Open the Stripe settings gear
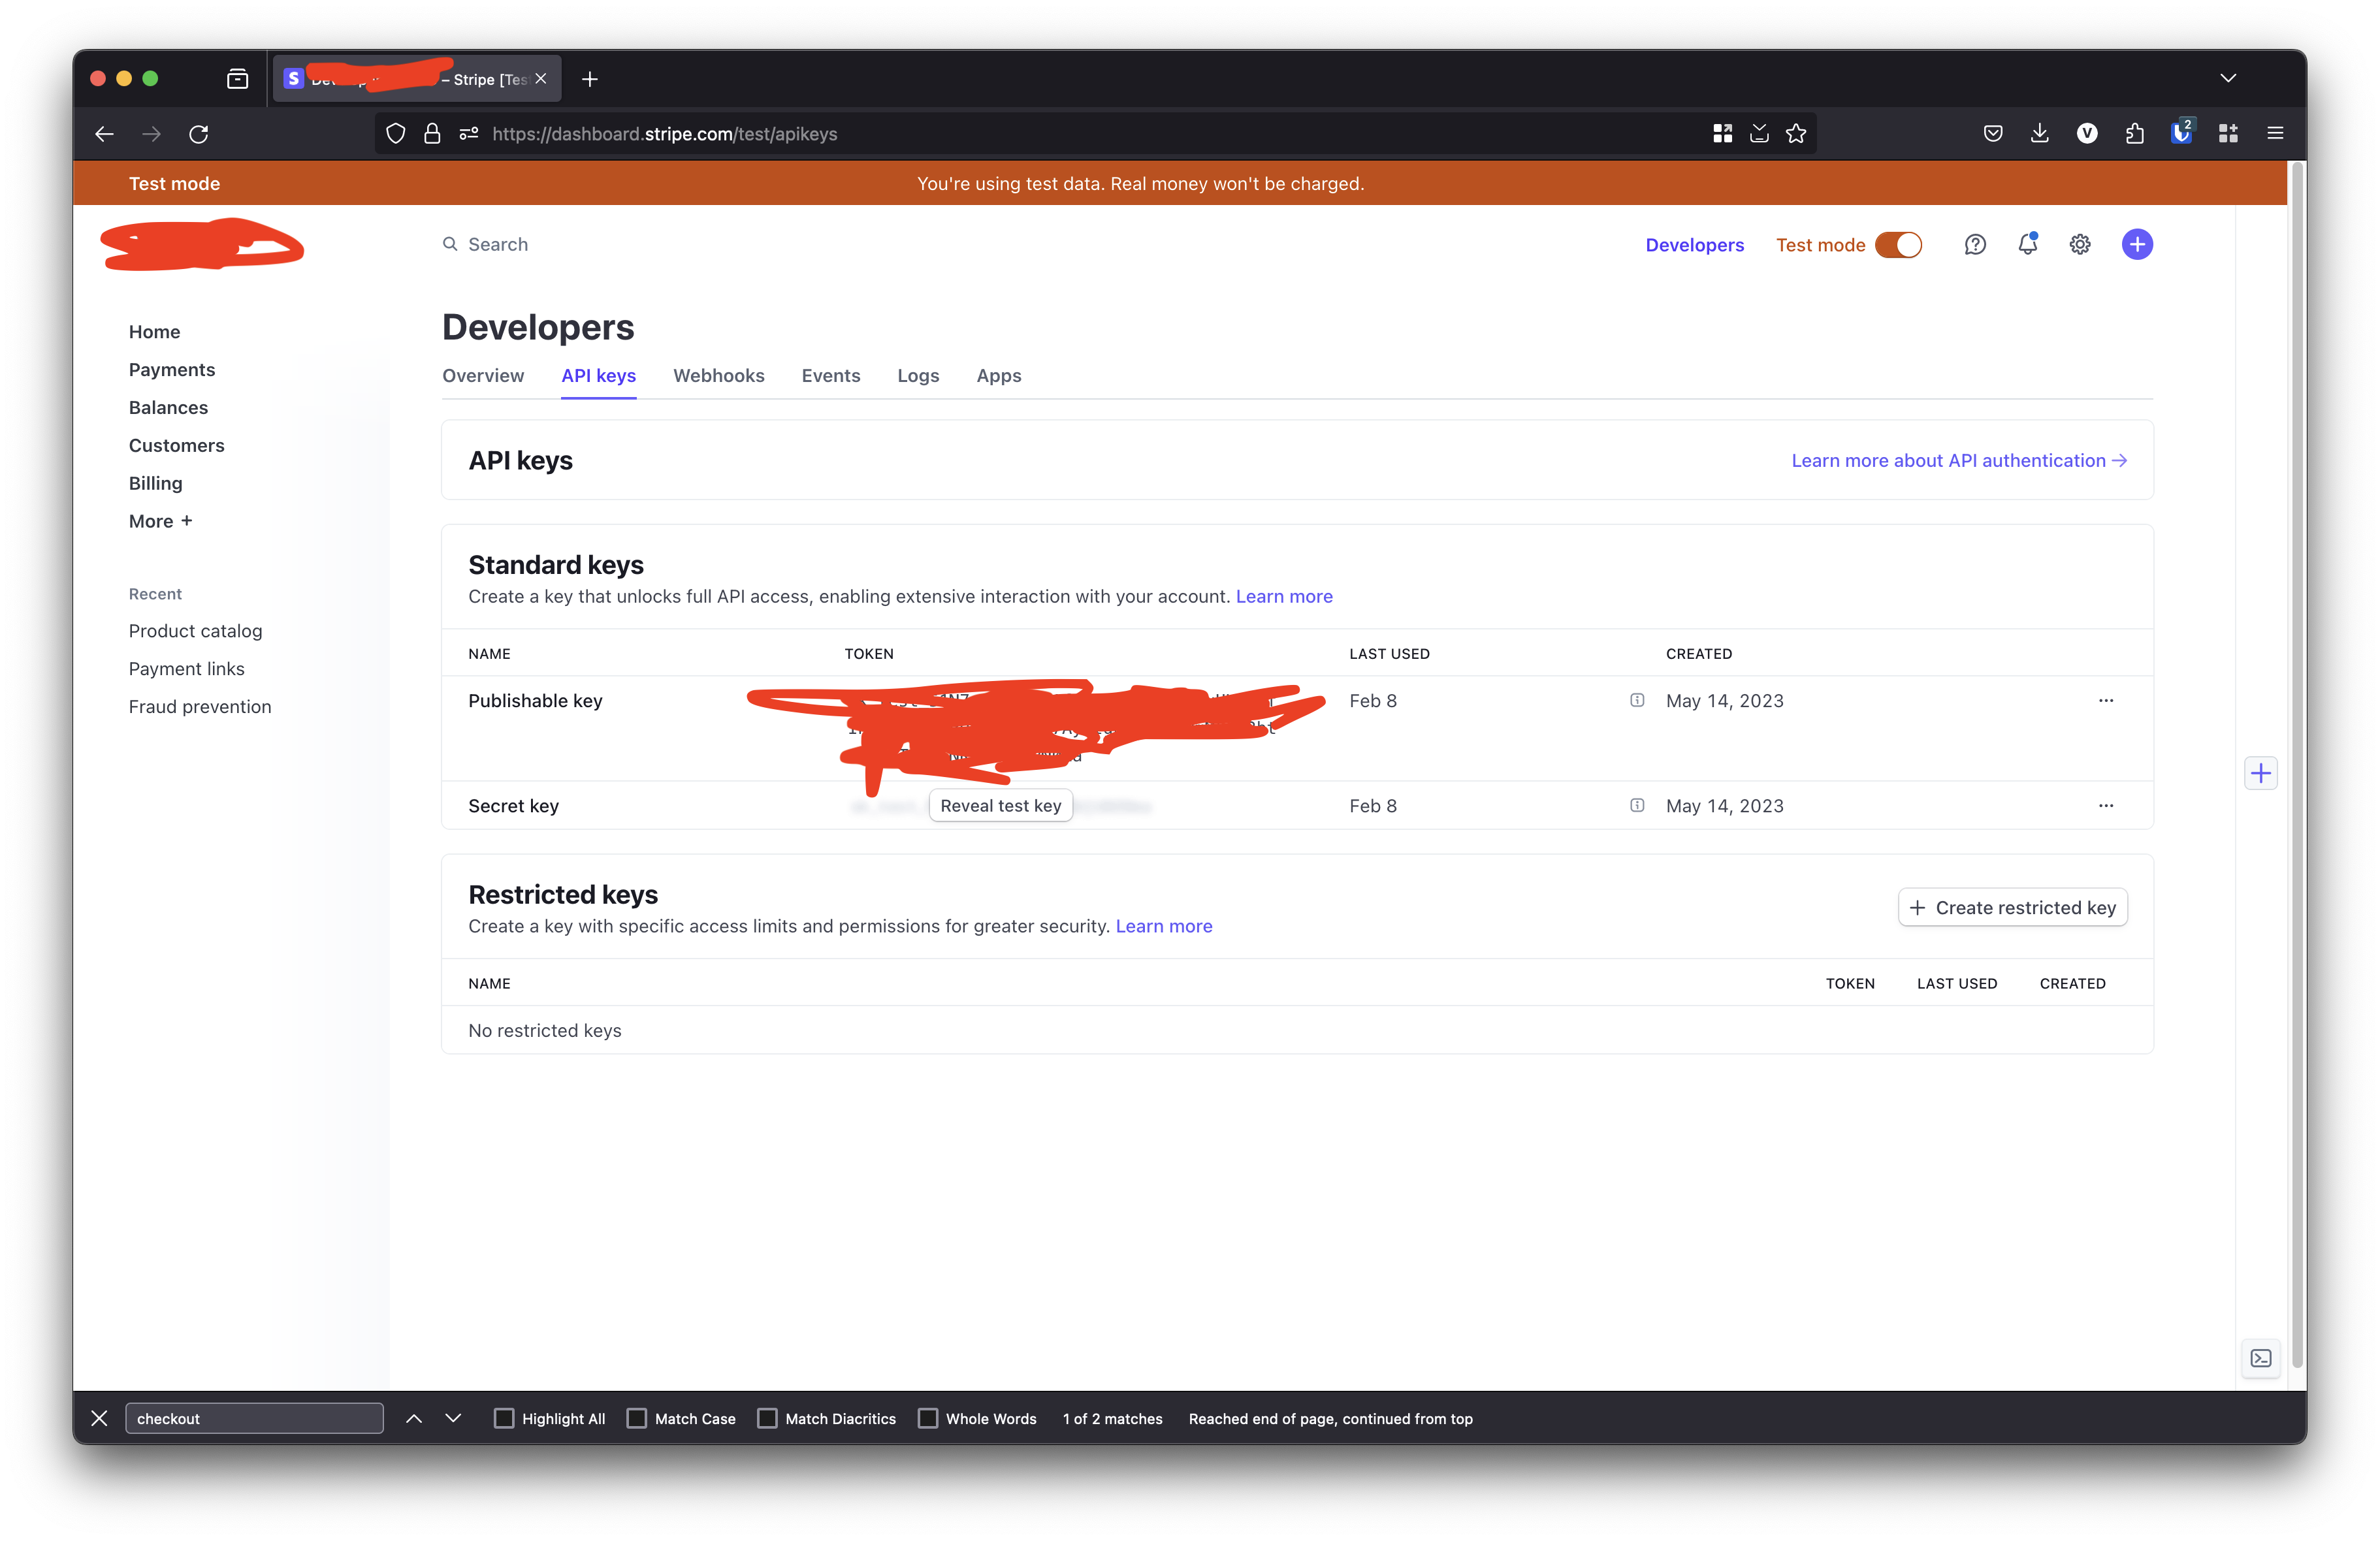The width and height of the screenshot is (2380, 1541). coord(2080,244)
